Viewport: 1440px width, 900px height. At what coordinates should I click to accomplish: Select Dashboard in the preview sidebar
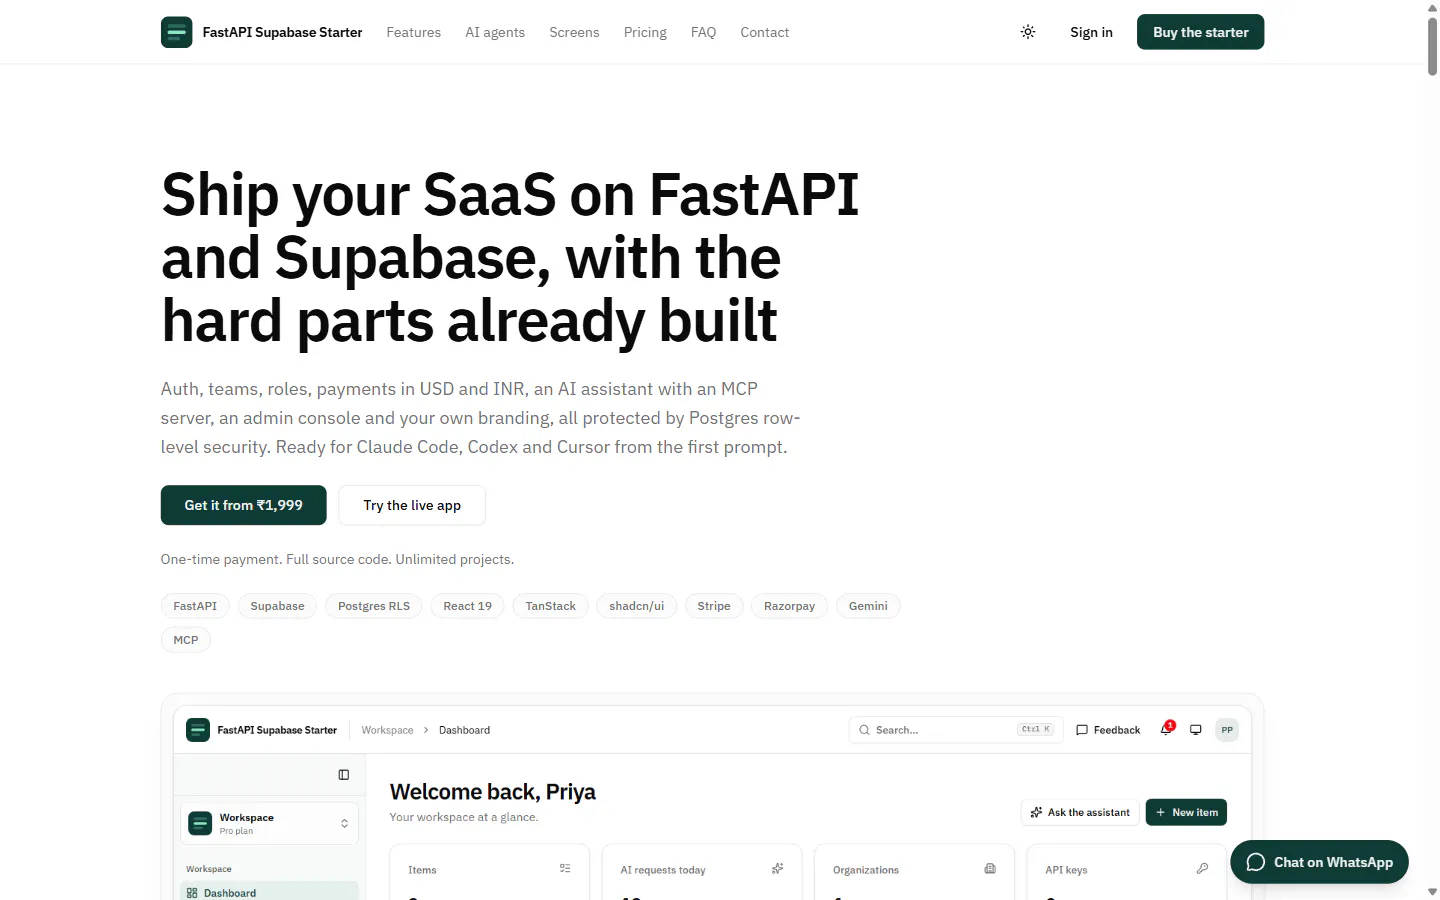(269, 892)
